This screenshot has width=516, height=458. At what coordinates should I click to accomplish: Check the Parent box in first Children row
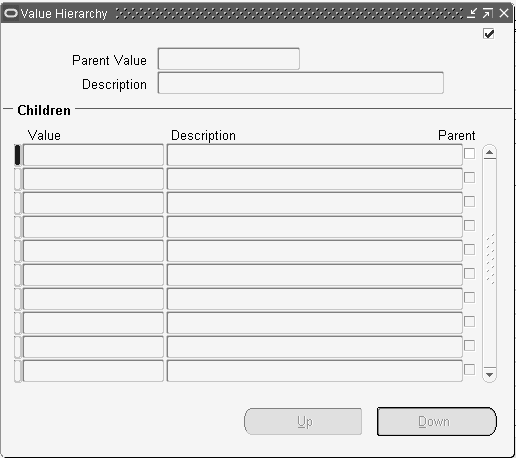coord(469,154)
